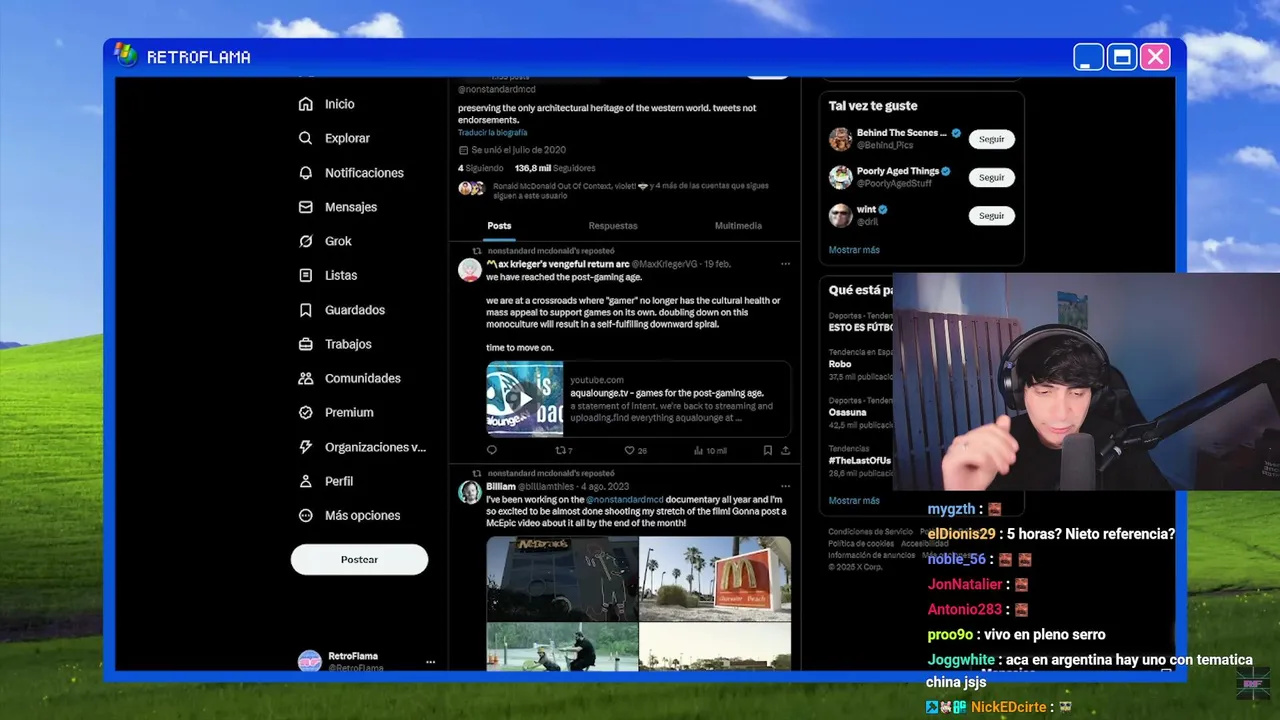
Task: Open more options on Max Krieger's post
Action: [785, 264]
